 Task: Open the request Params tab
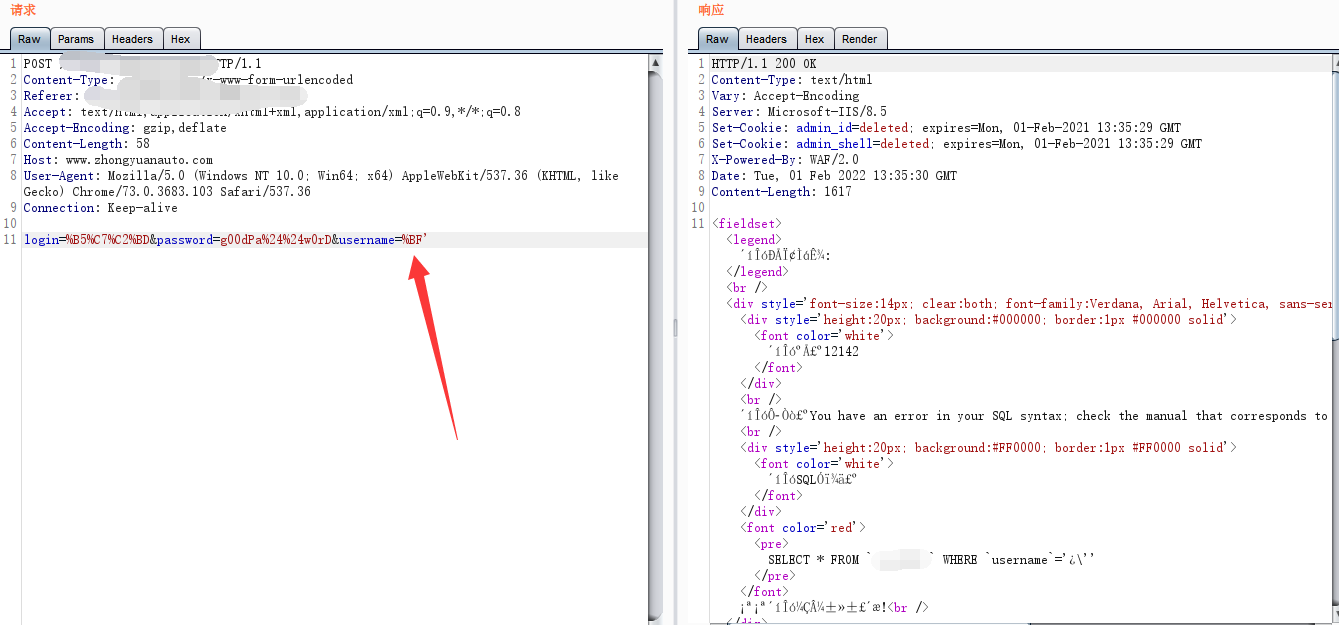point(76,39)
